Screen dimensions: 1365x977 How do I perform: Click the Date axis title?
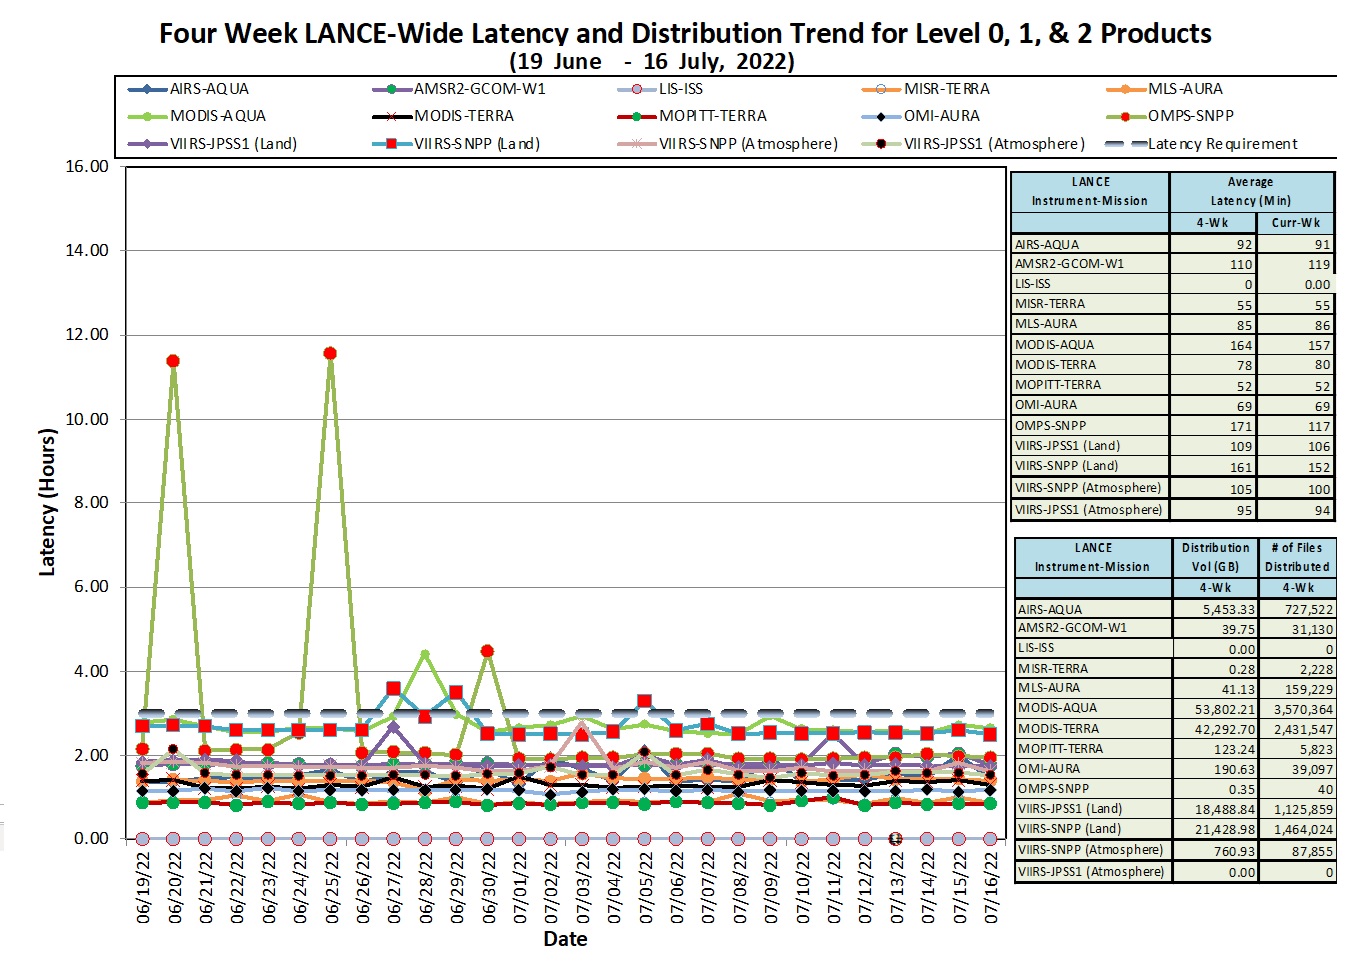565,939
